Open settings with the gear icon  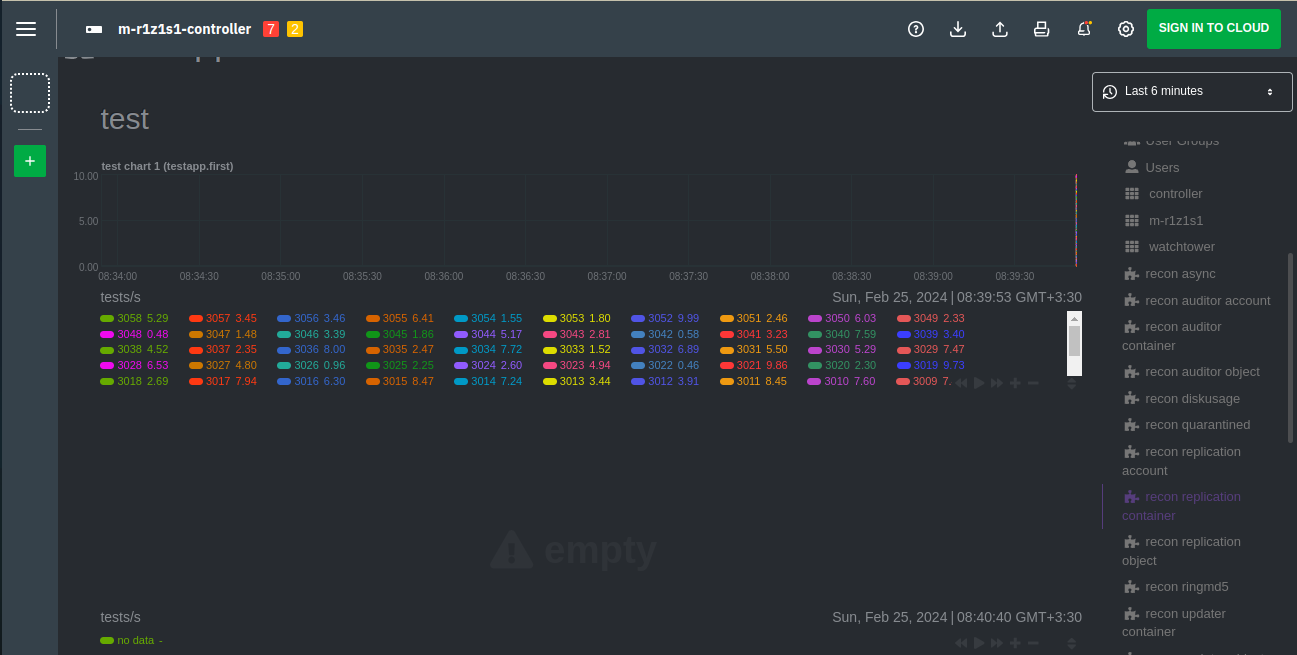tap(1126, 29)
